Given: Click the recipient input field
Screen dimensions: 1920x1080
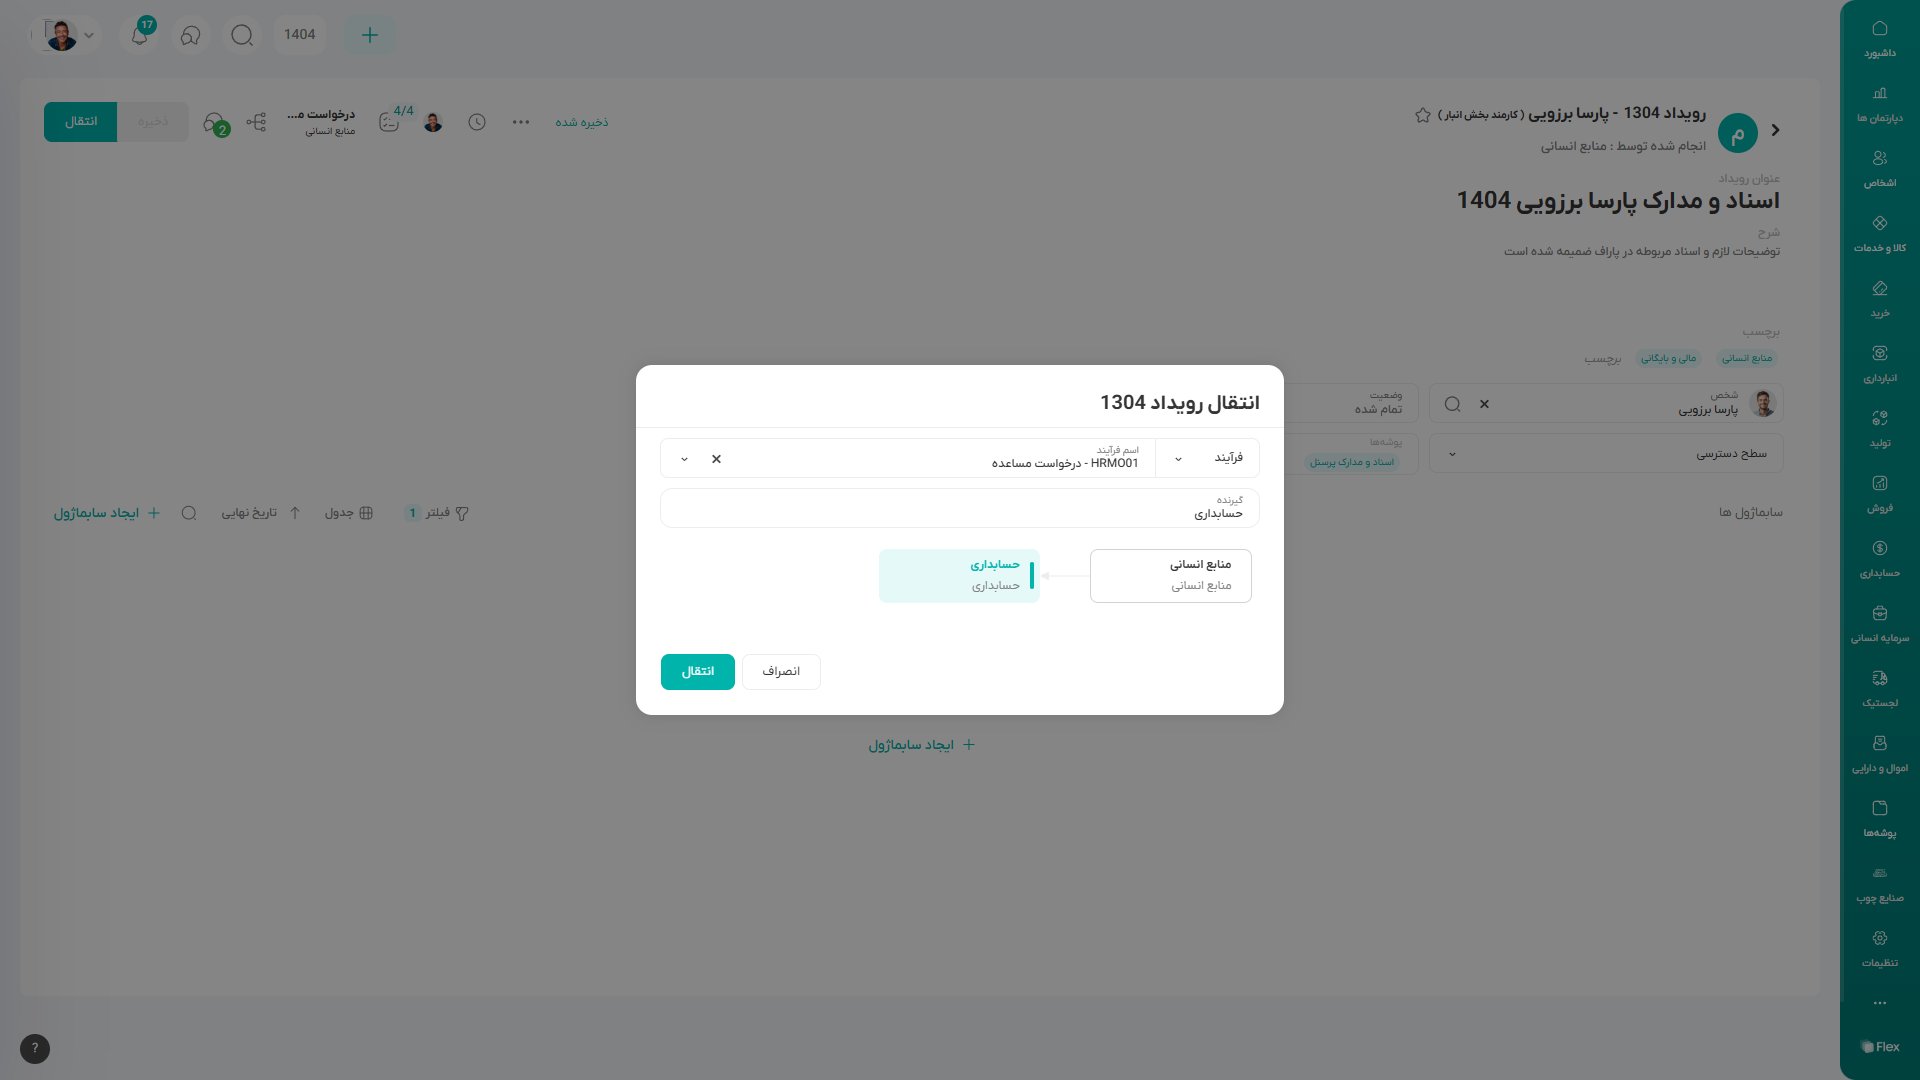Looking at the screenshot, I should click(959, 508).
